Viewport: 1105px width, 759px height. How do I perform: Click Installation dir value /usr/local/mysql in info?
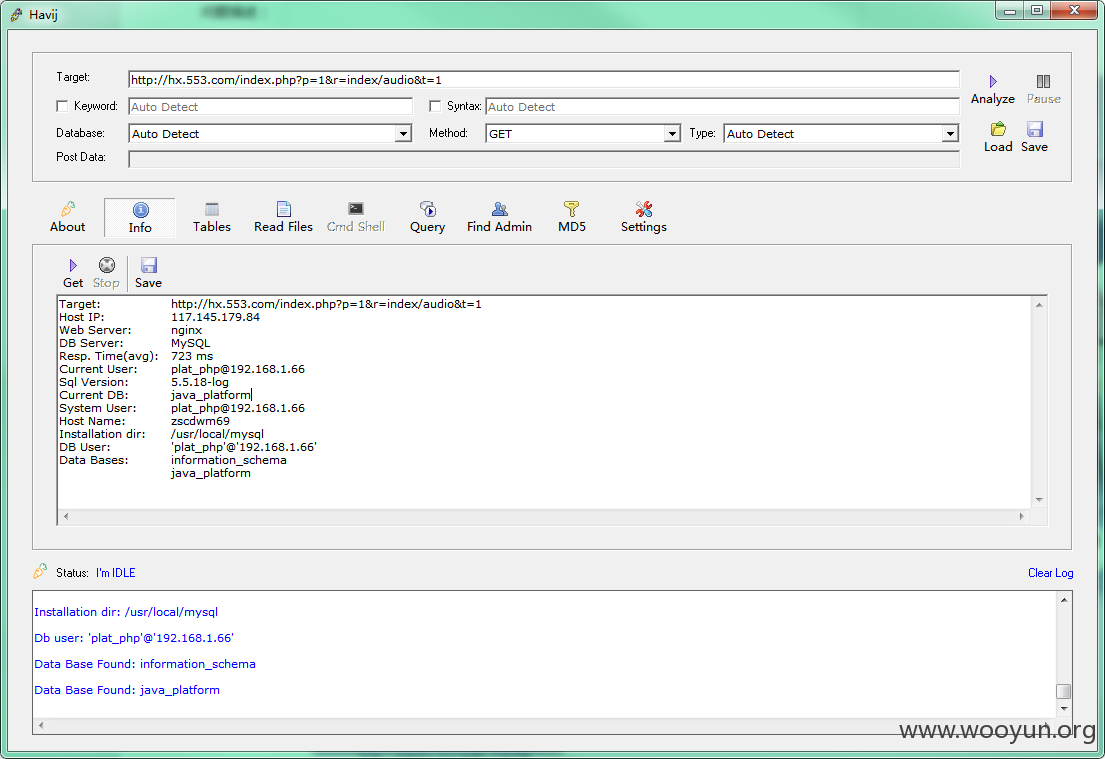point(217,434)
